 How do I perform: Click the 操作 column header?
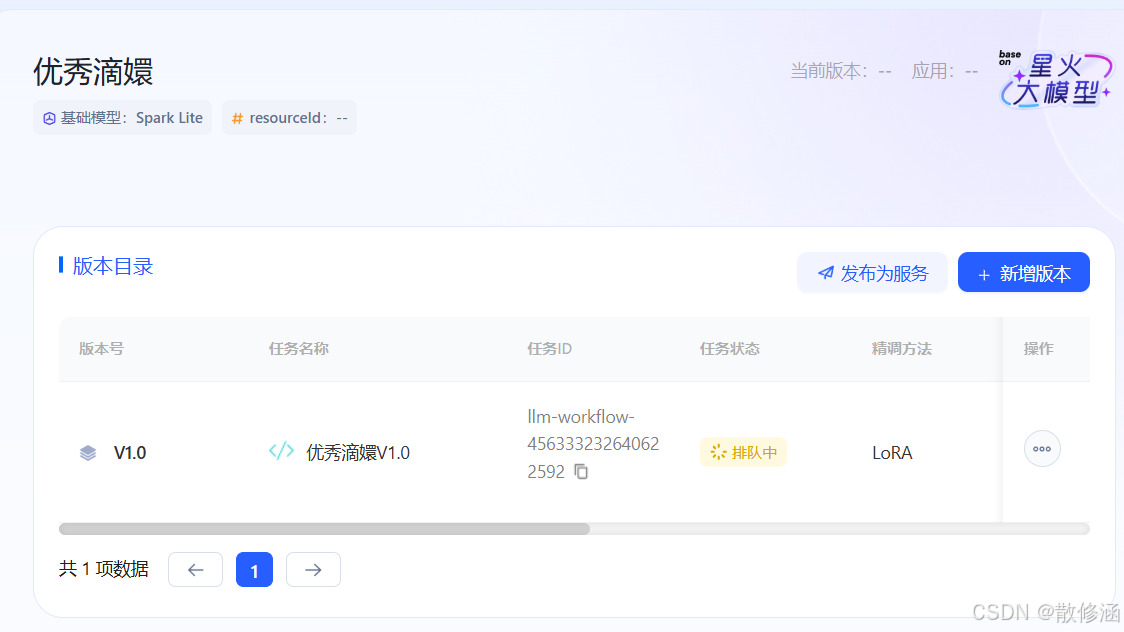click(x=1038, y=349)
